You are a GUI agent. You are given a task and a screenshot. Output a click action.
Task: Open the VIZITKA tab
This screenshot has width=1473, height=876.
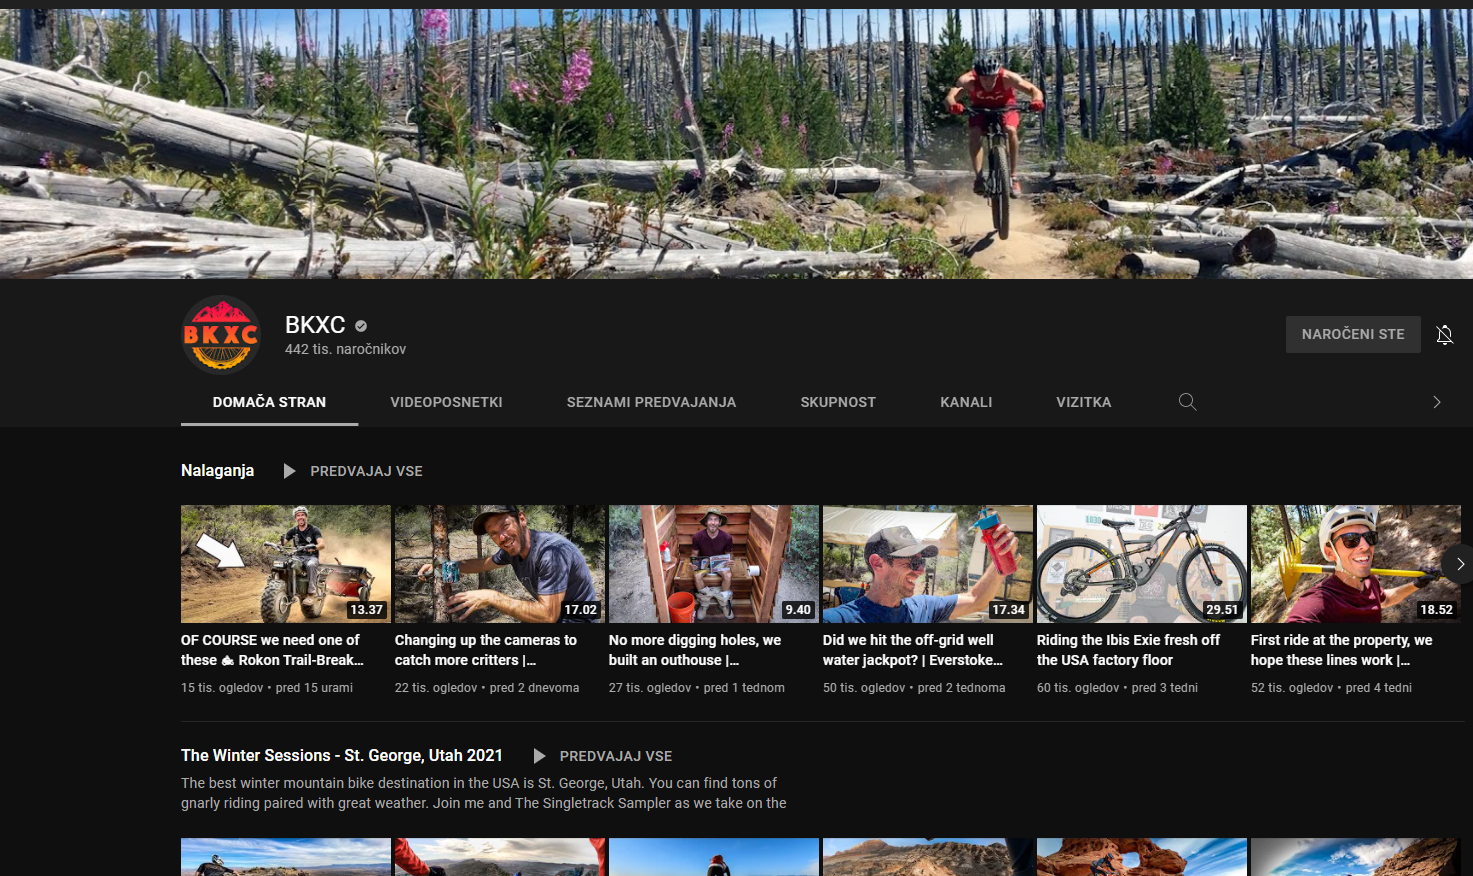click(x=1084, y=402)
